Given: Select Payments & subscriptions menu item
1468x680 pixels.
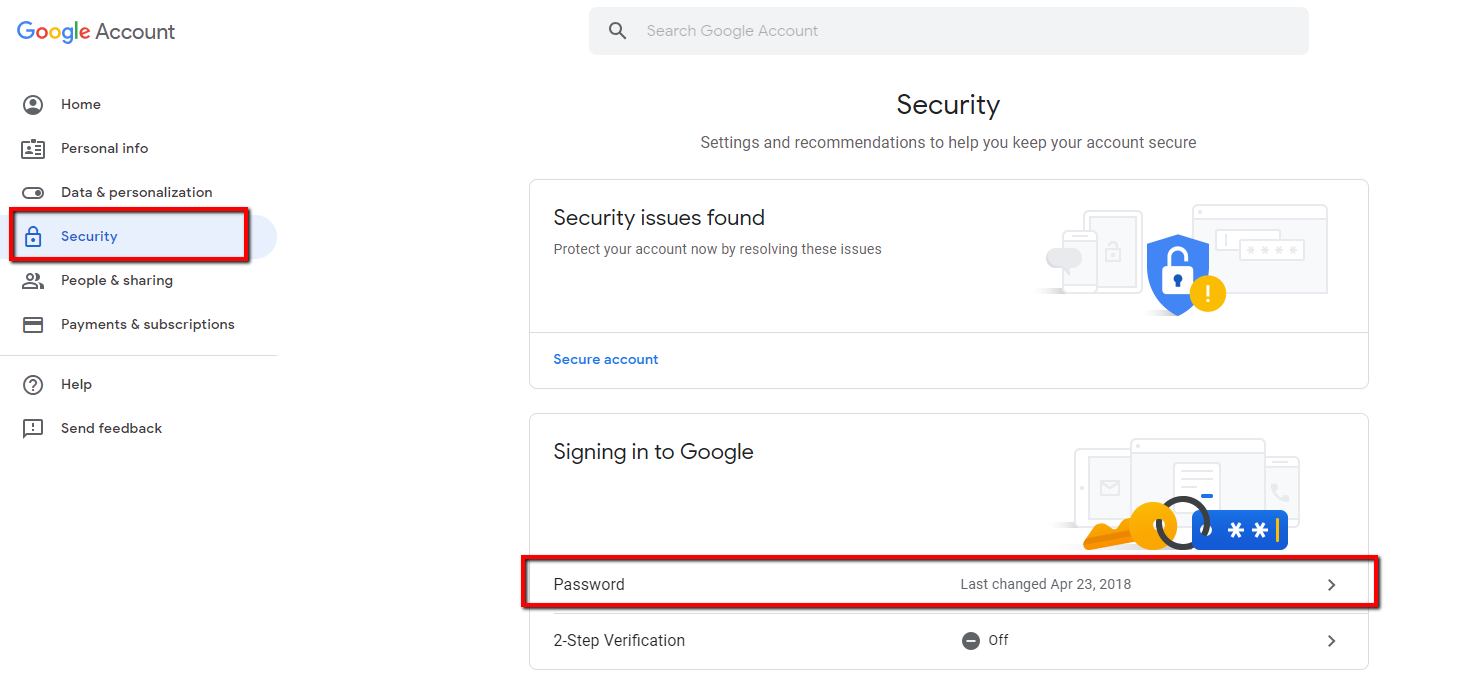Looking at the screenshot, I should pyautogui.click(x=147, y=325).
